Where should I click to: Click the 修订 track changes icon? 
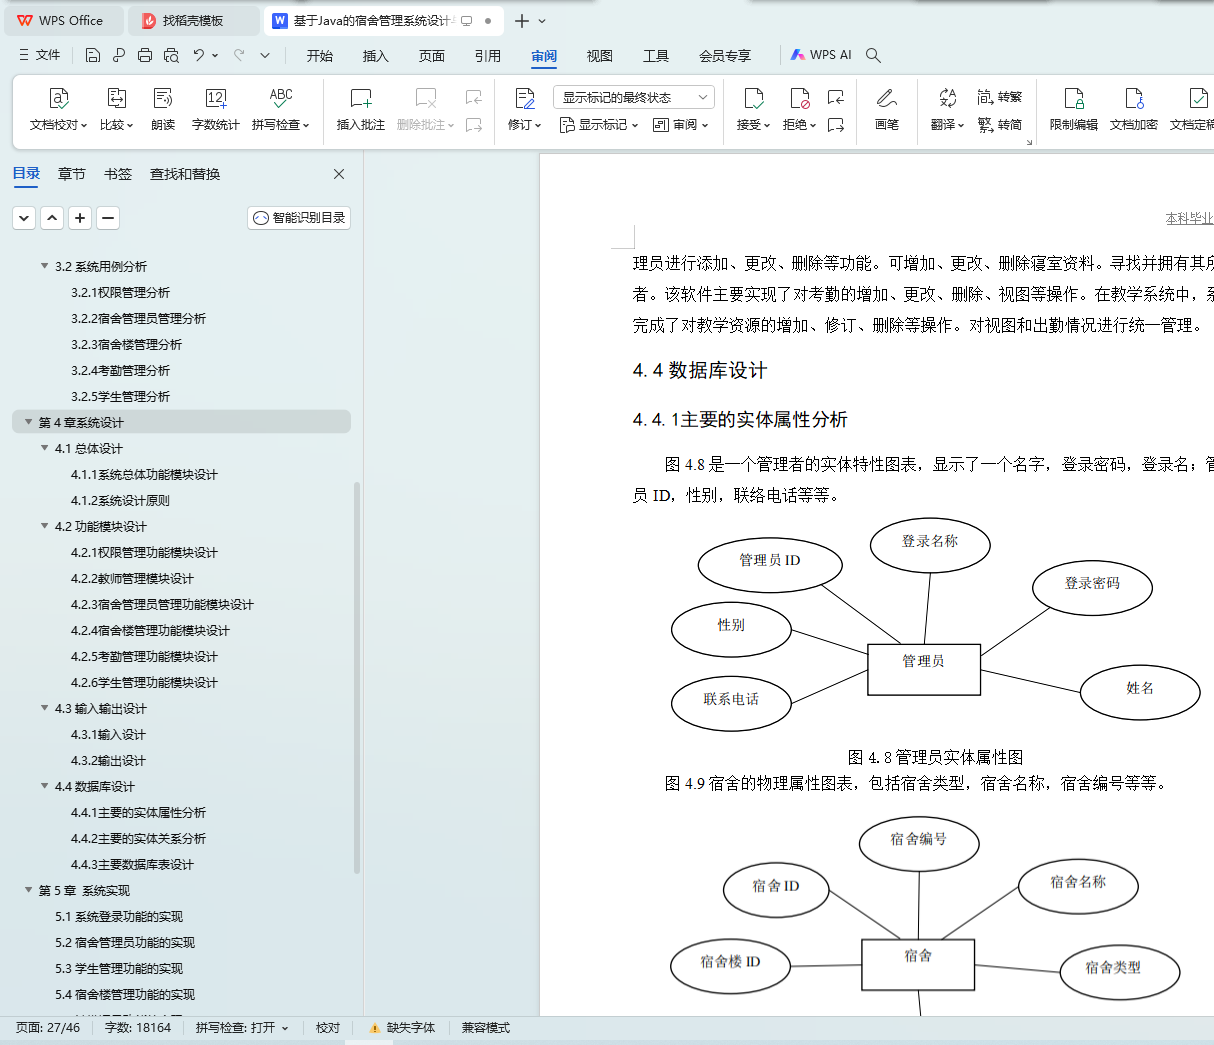[x=524, y=98]
